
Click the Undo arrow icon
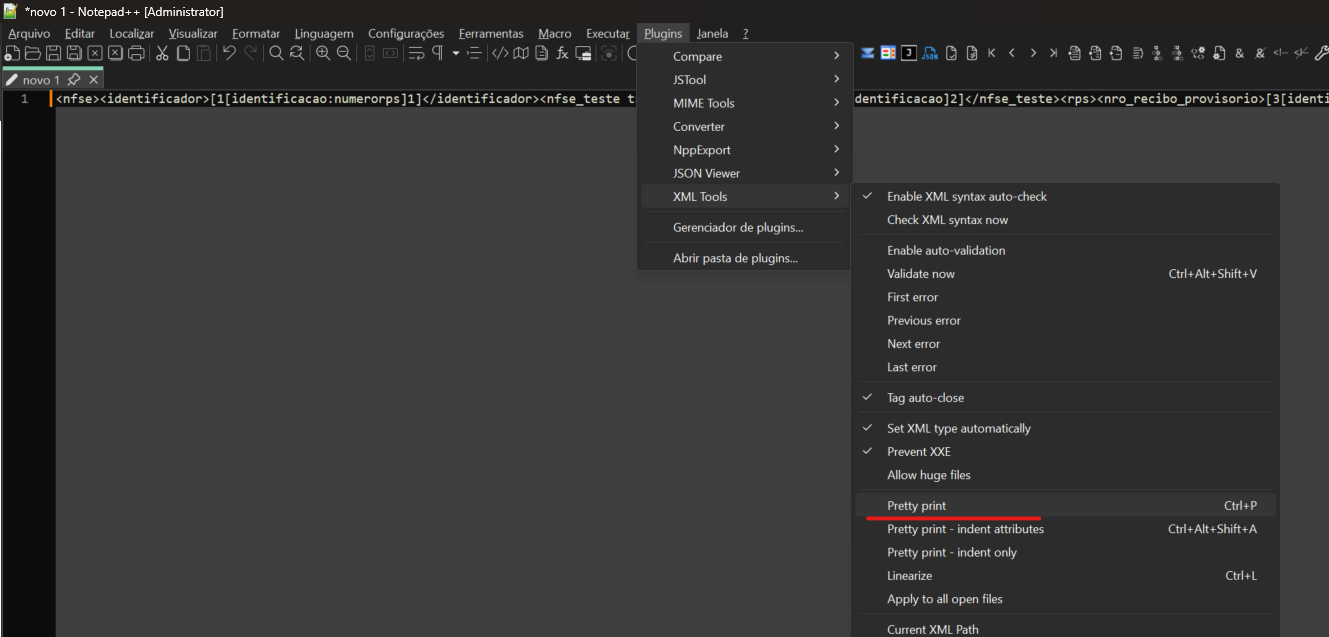point(229,53)
